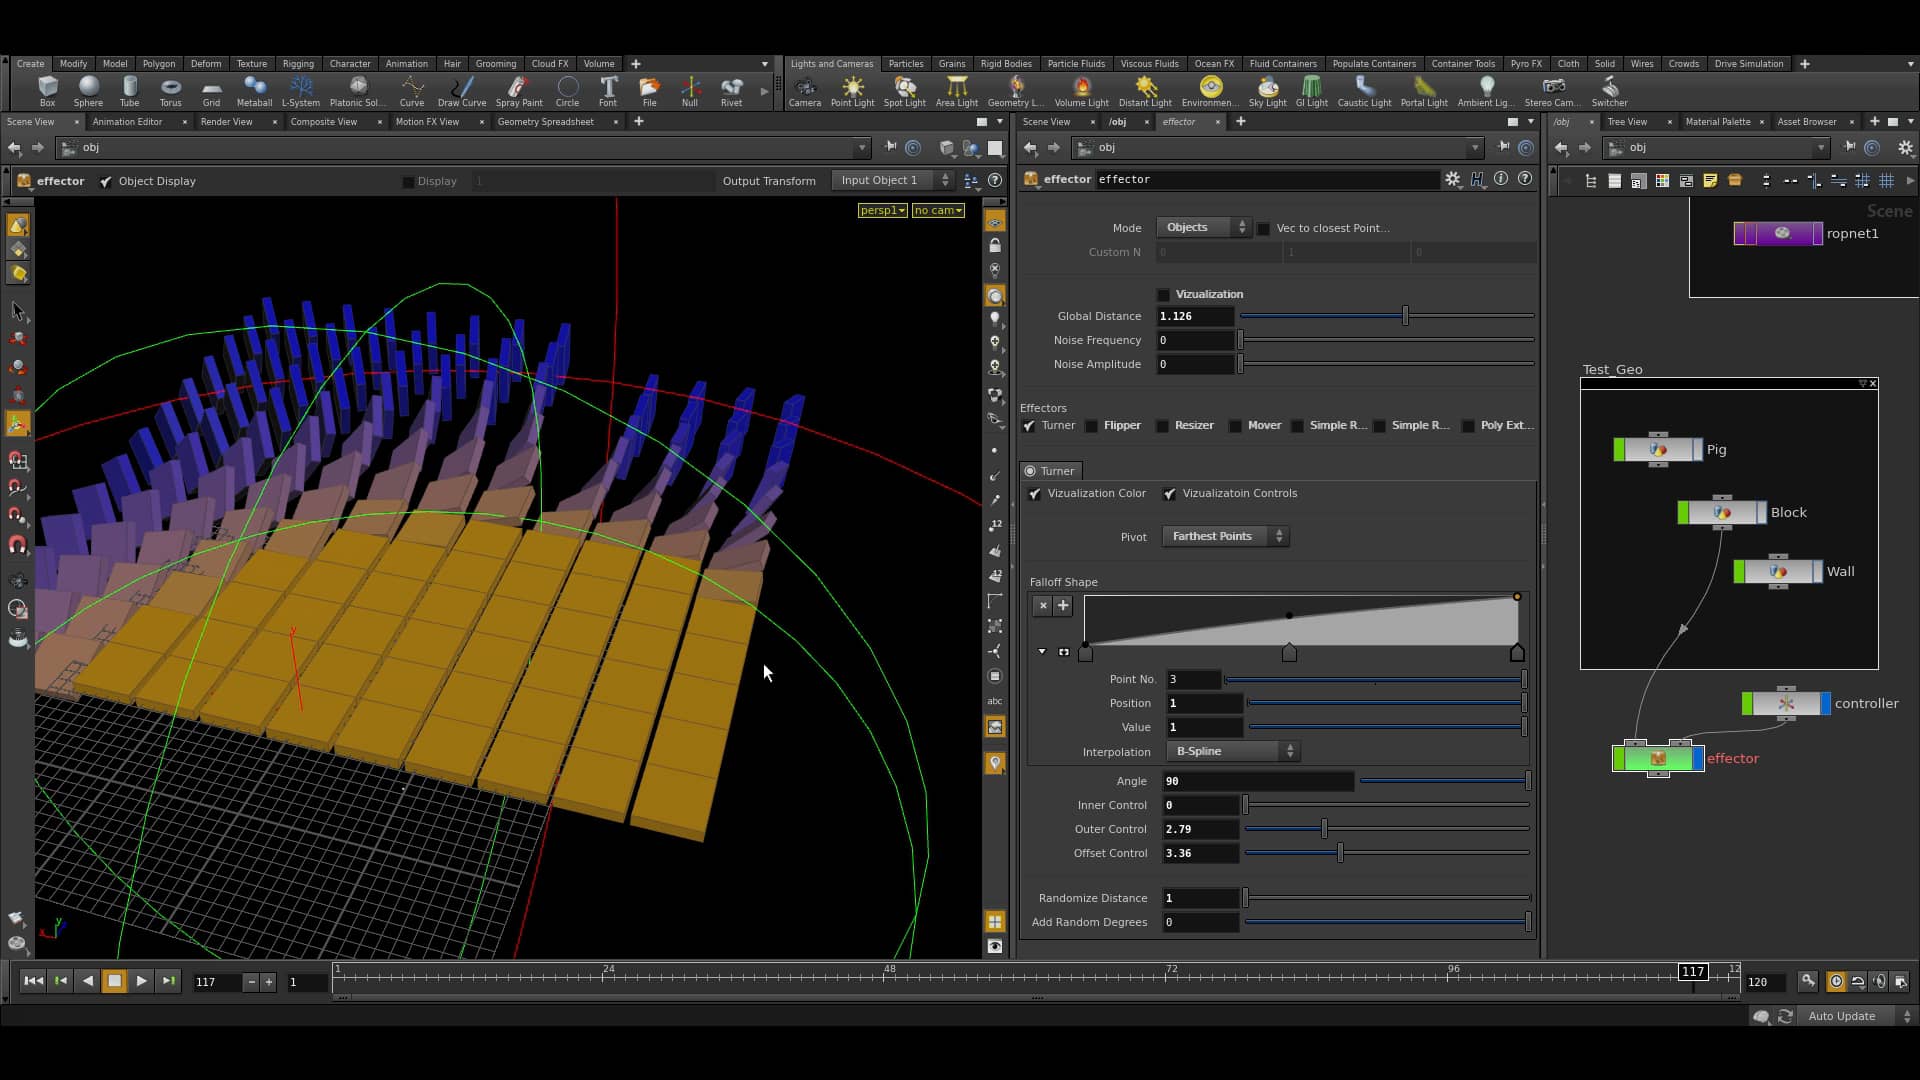Viewport: 1920px width, 1080px height.
Task: Click the play button in the playbar
Action: 141,981
